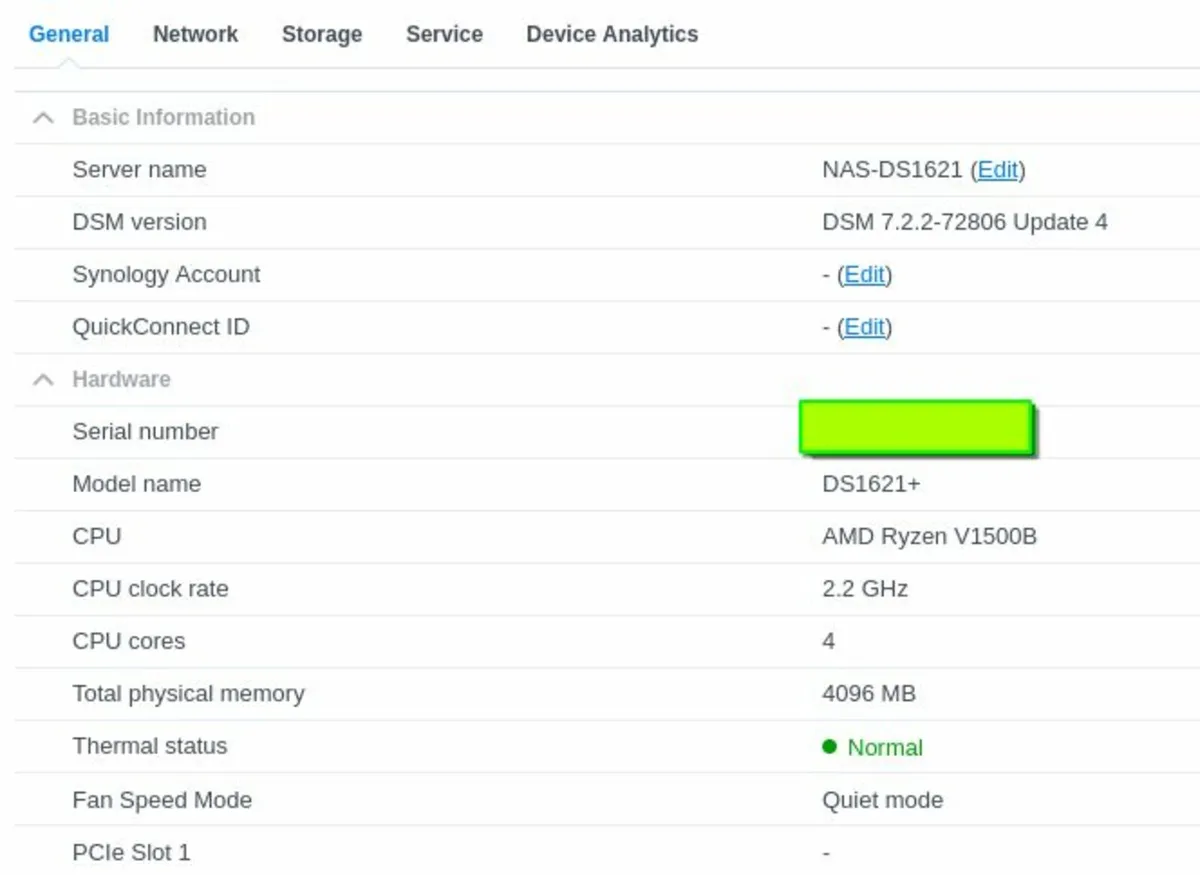Click the Normal thermal status text
The width and height of the screenshot is (1200, 875).
(885, 748)
